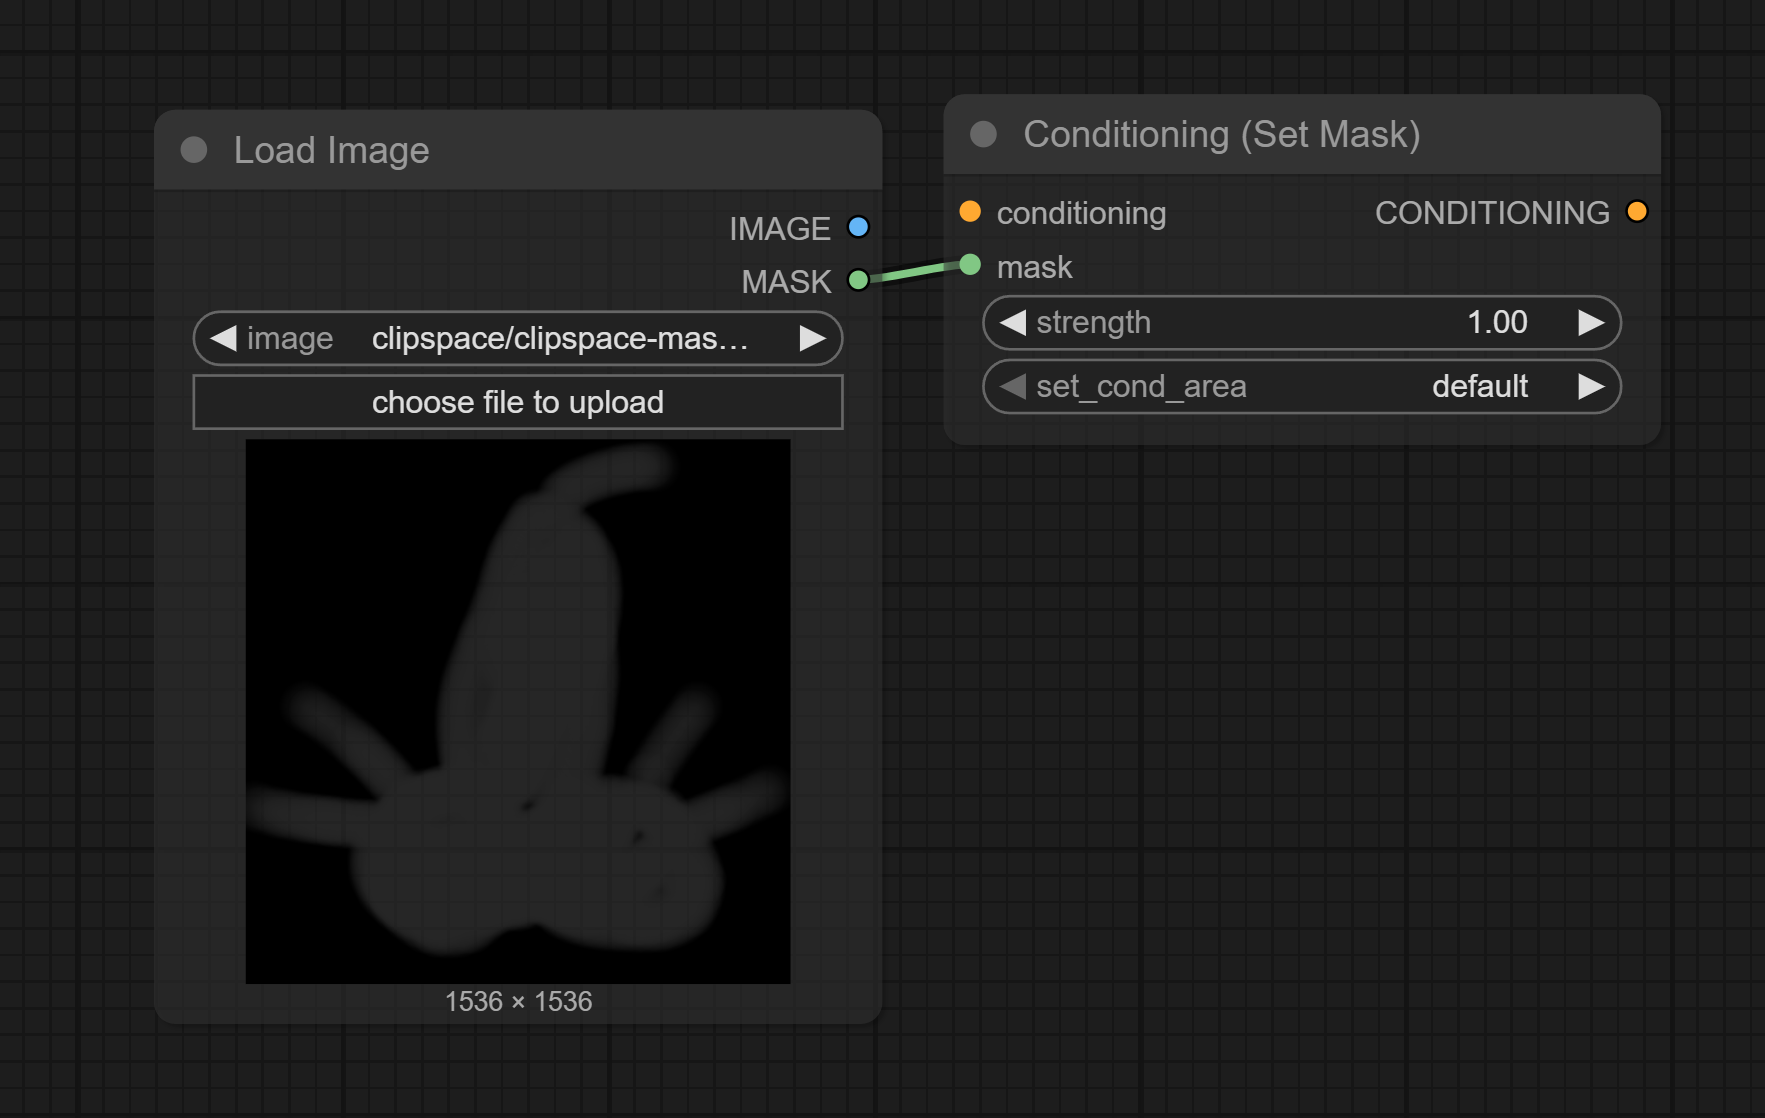
Task: Decrease strength with the left arrow
Action: 1013,322
